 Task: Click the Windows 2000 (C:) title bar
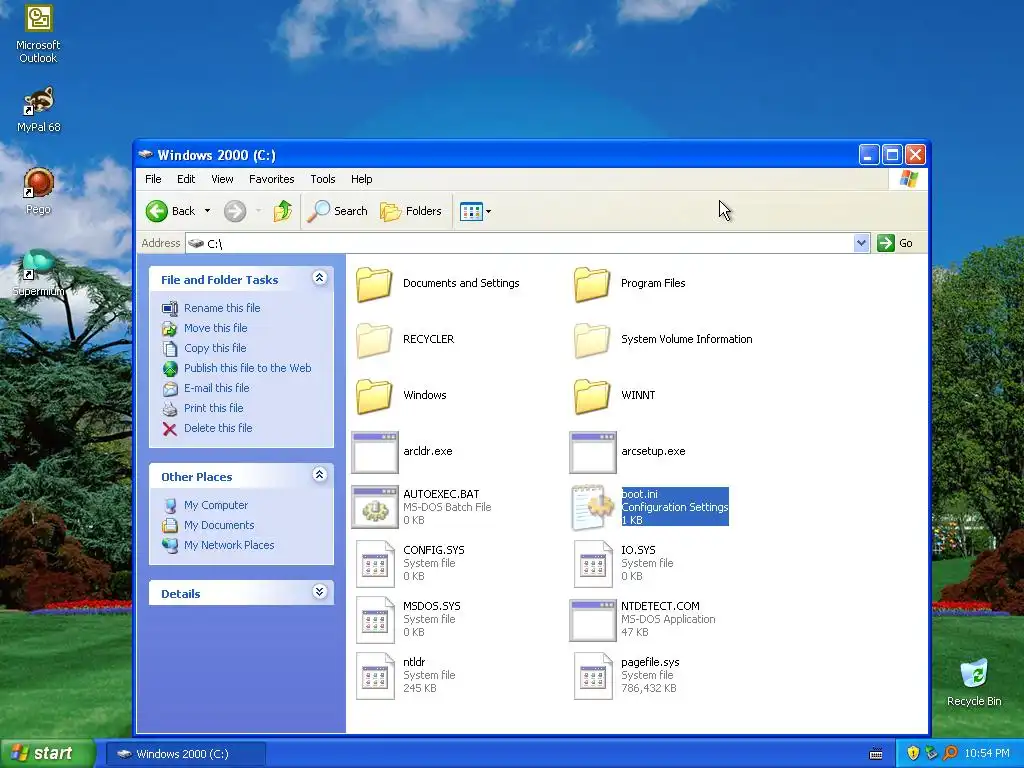pyautogui.click(x=496, y=155)
